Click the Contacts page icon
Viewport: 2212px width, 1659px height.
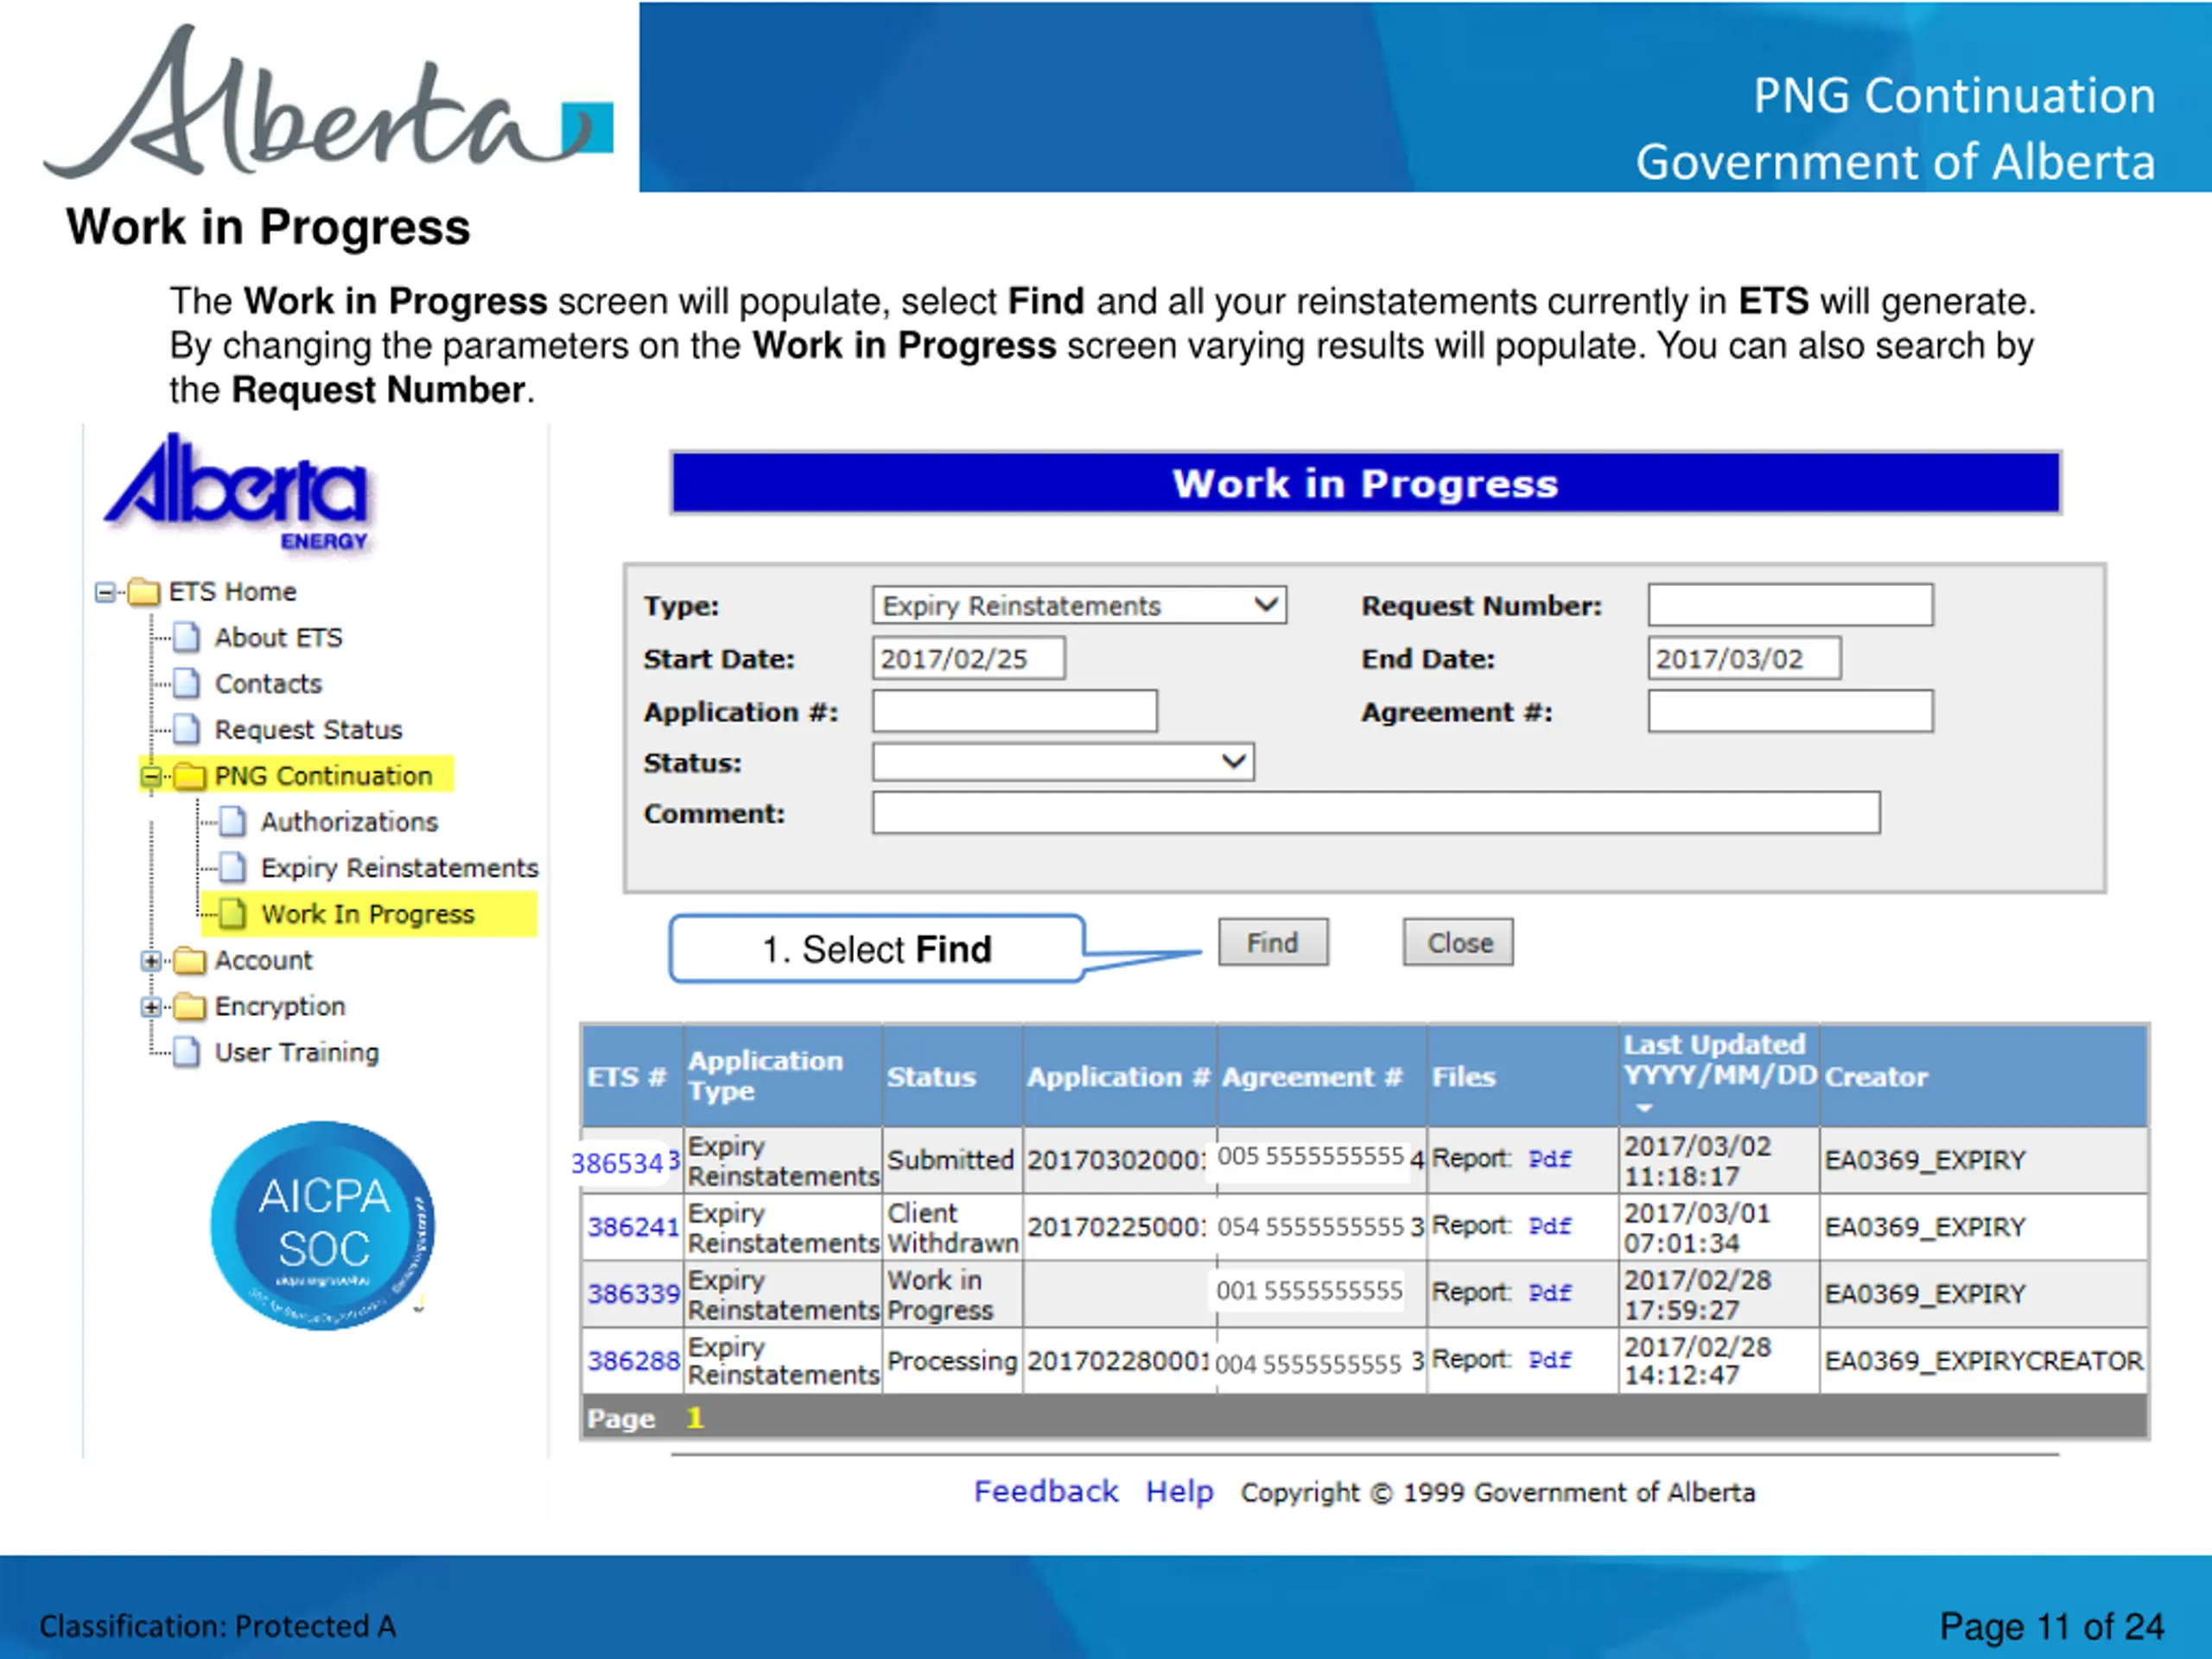(186, 684)
